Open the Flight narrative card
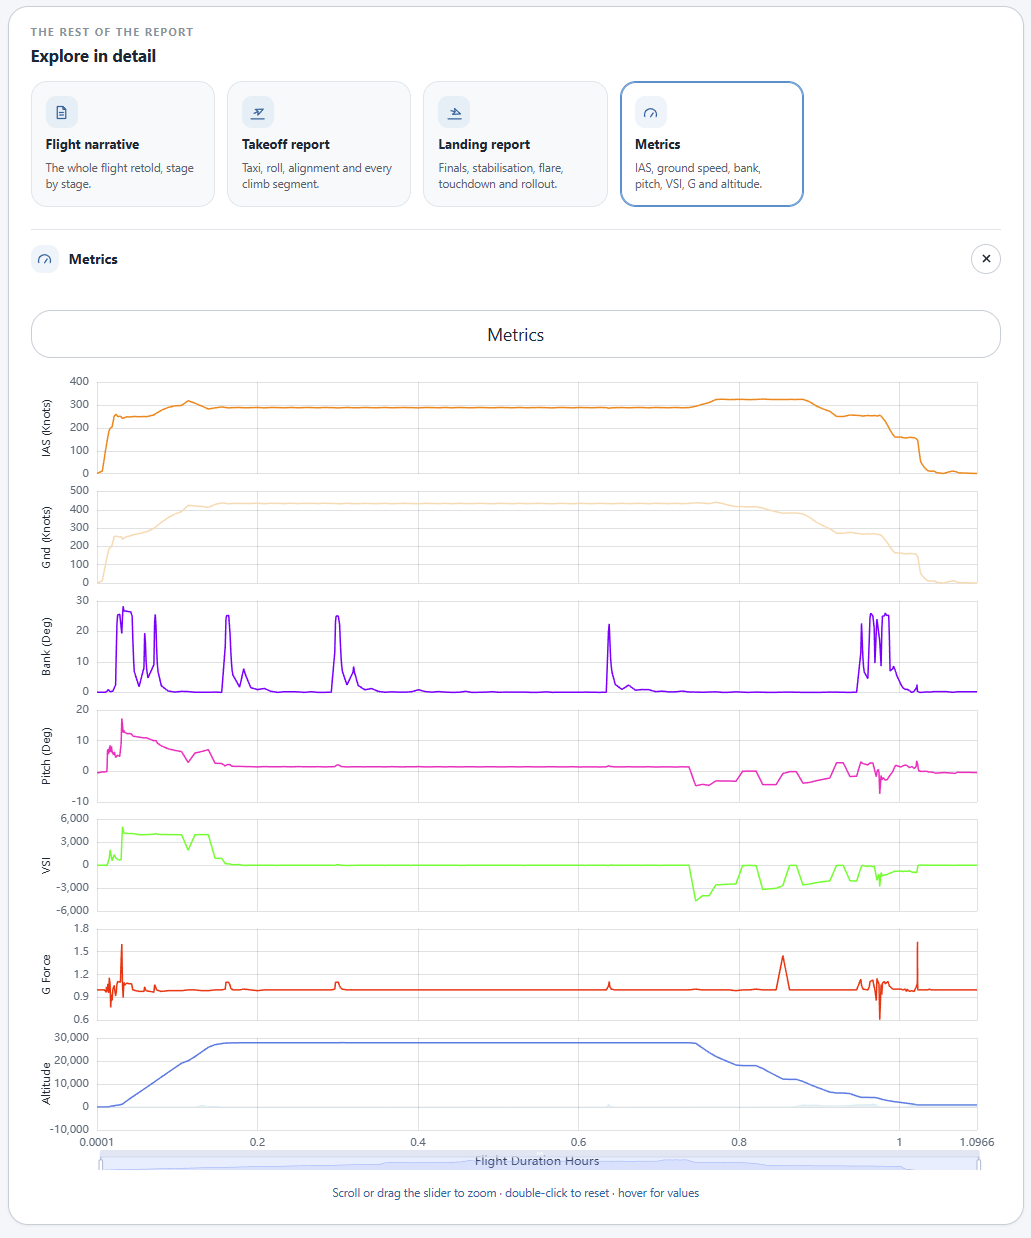 click(123, 144)
